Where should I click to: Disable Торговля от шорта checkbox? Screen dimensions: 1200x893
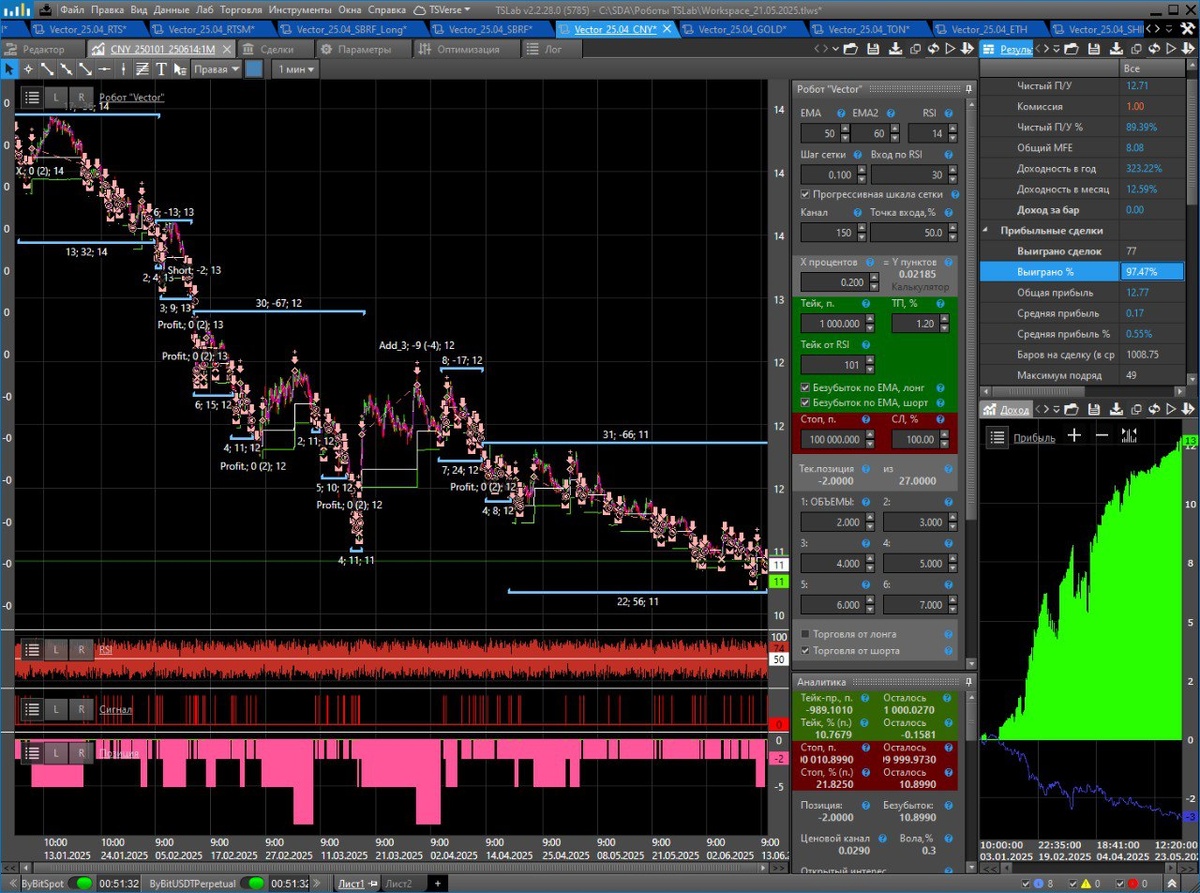pyautogui.click(x=807, y=651)
